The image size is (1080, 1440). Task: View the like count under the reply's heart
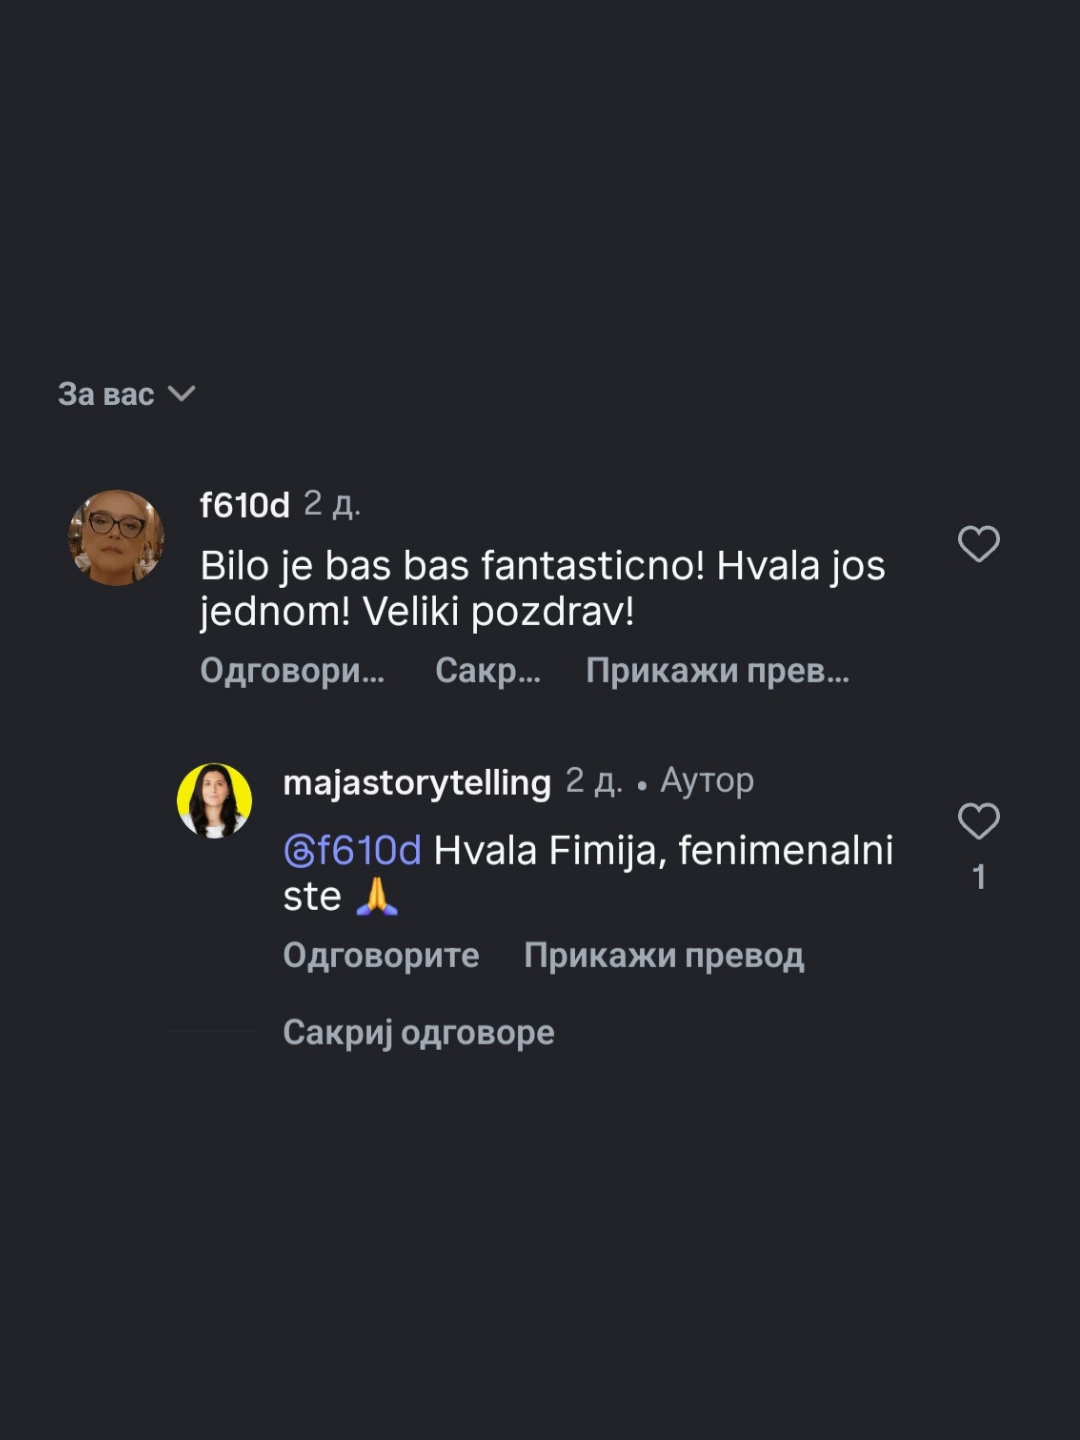click(979, 877)
